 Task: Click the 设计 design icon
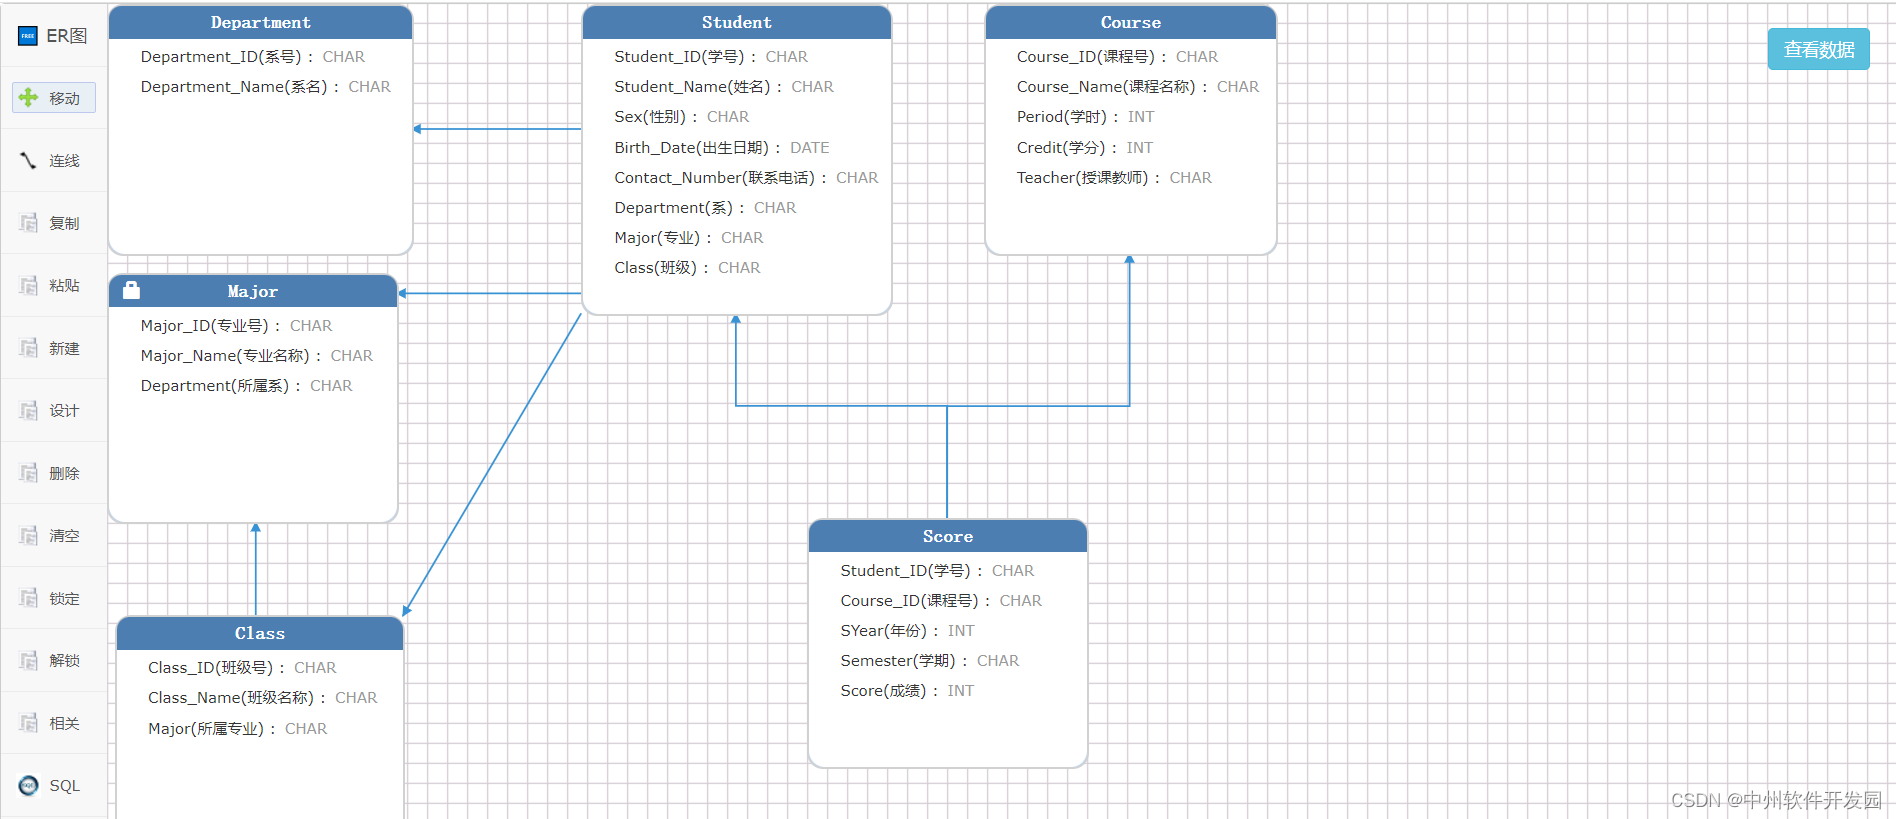29,410
